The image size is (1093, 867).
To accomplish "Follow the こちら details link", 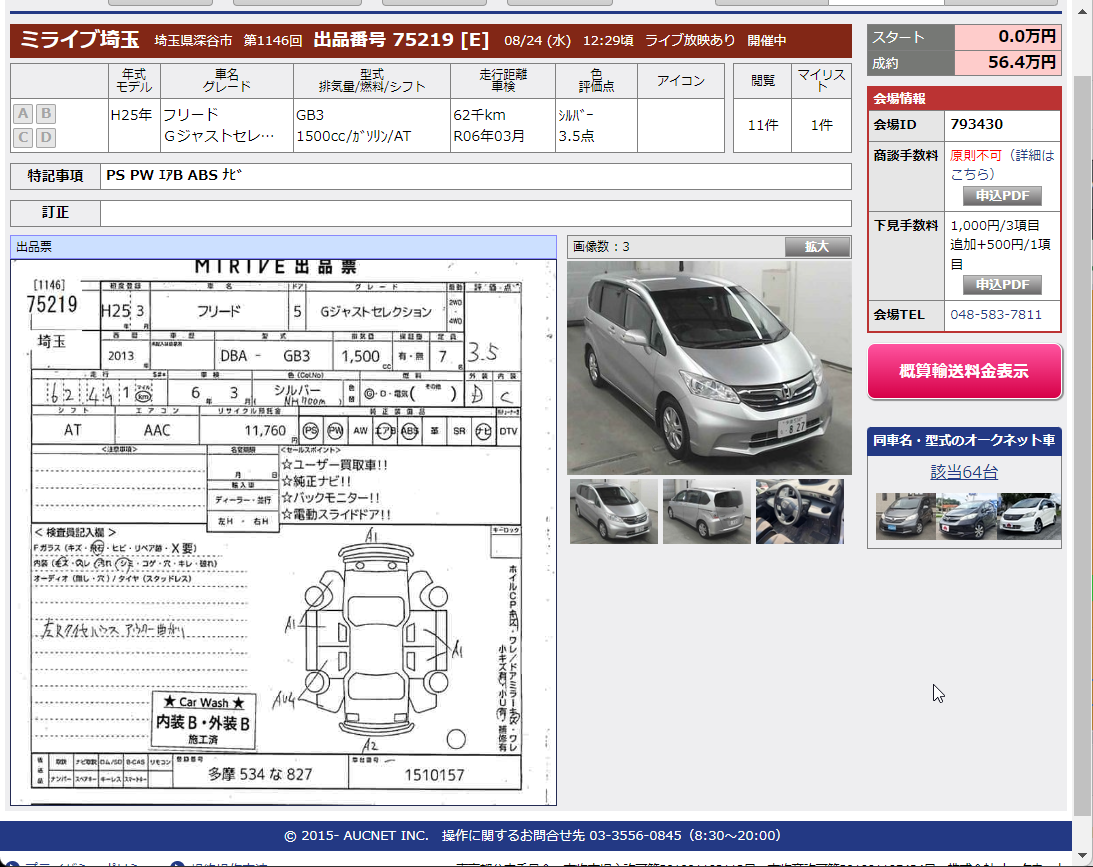I will pos(971,172).
